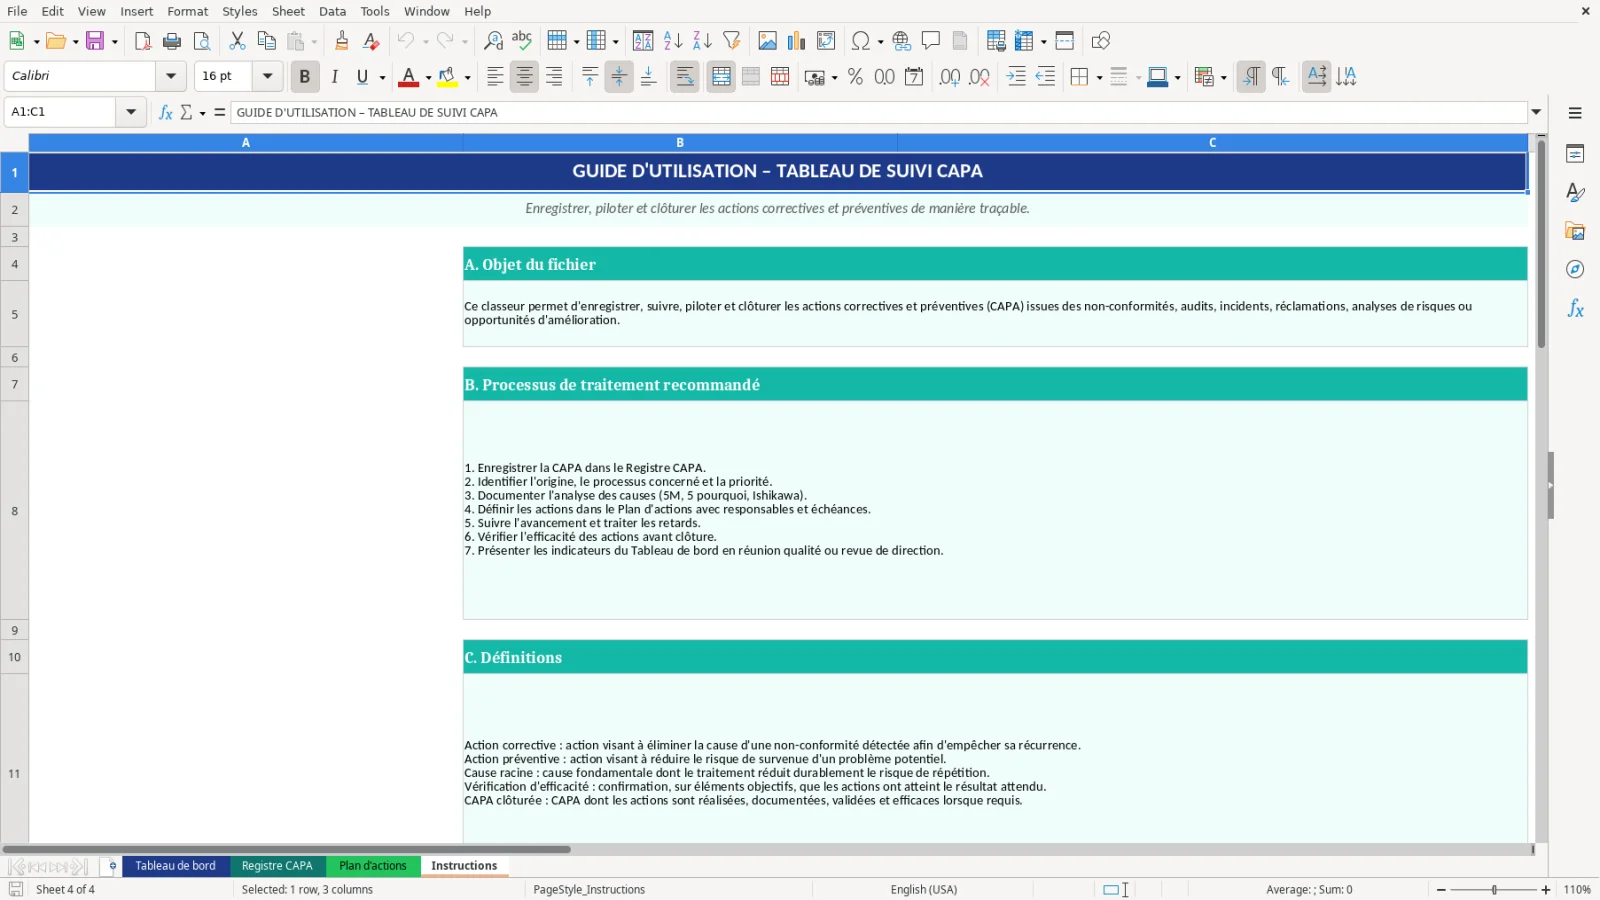
Task: Click the horizontal scrollbar thumb
Action: click(286, 849)
